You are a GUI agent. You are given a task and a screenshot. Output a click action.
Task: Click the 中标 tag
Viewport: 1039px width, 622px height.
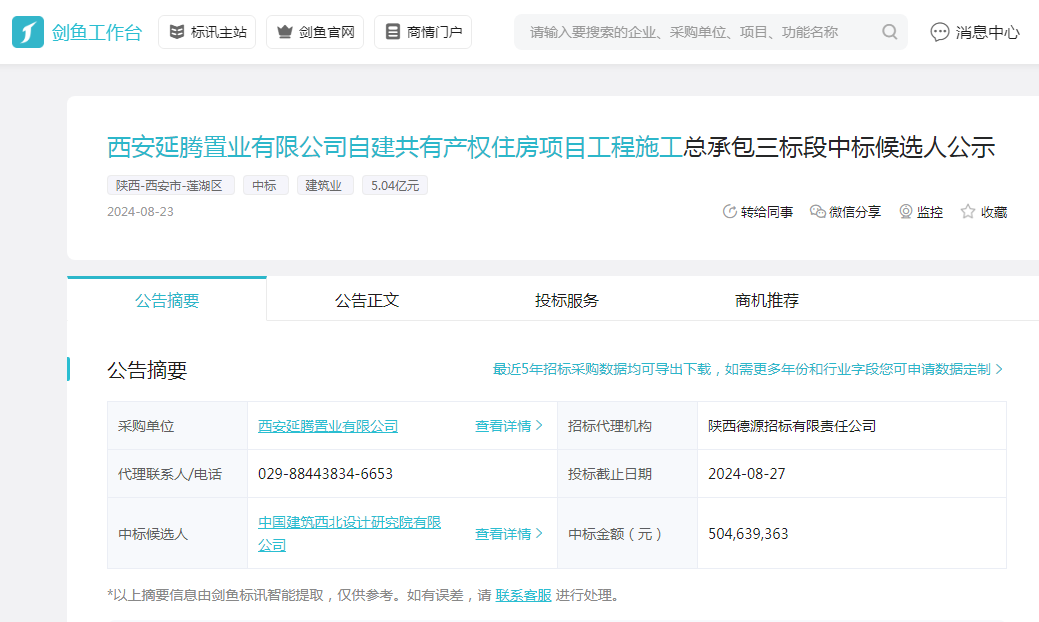[x=265, y=185]
